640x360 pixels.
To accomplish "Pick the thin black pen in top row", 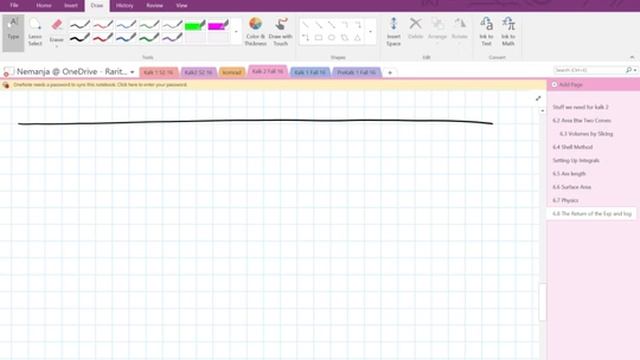I will (x=80, y=25).
